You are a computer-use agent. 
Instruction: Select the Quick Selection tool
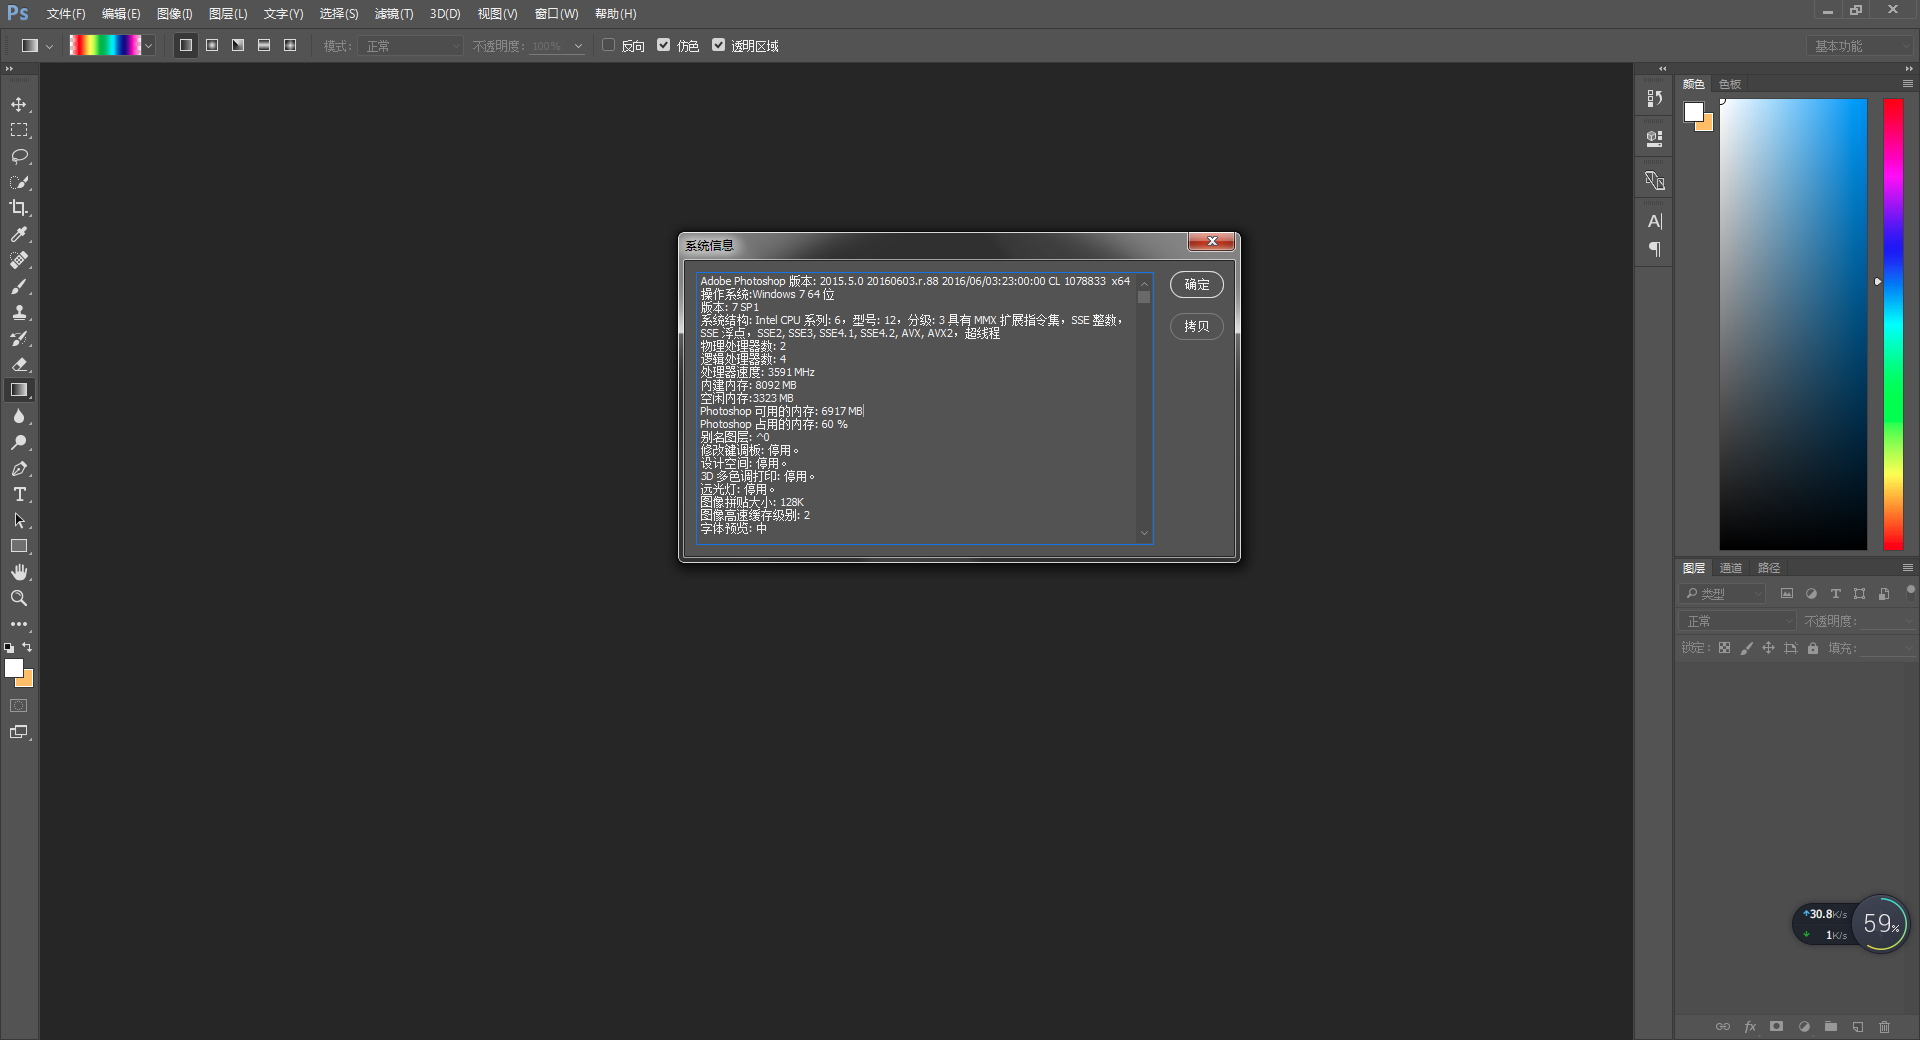(19, 183)
